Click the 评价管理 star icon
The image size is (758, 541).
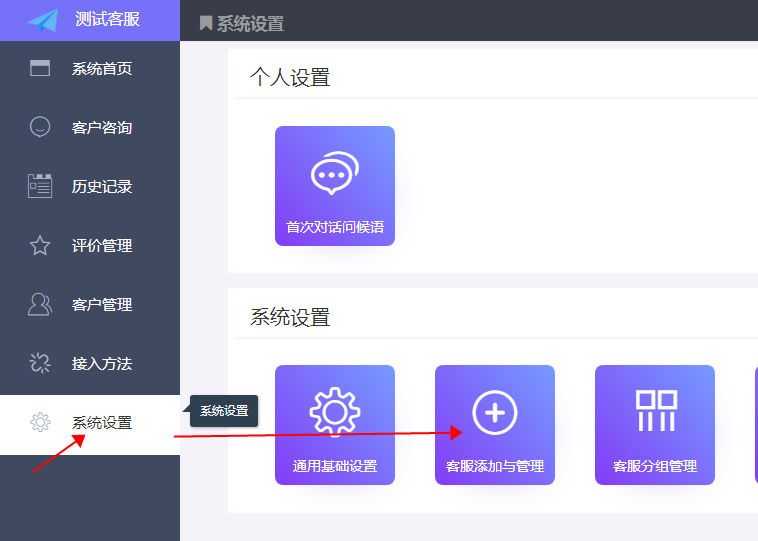(40, 245)
